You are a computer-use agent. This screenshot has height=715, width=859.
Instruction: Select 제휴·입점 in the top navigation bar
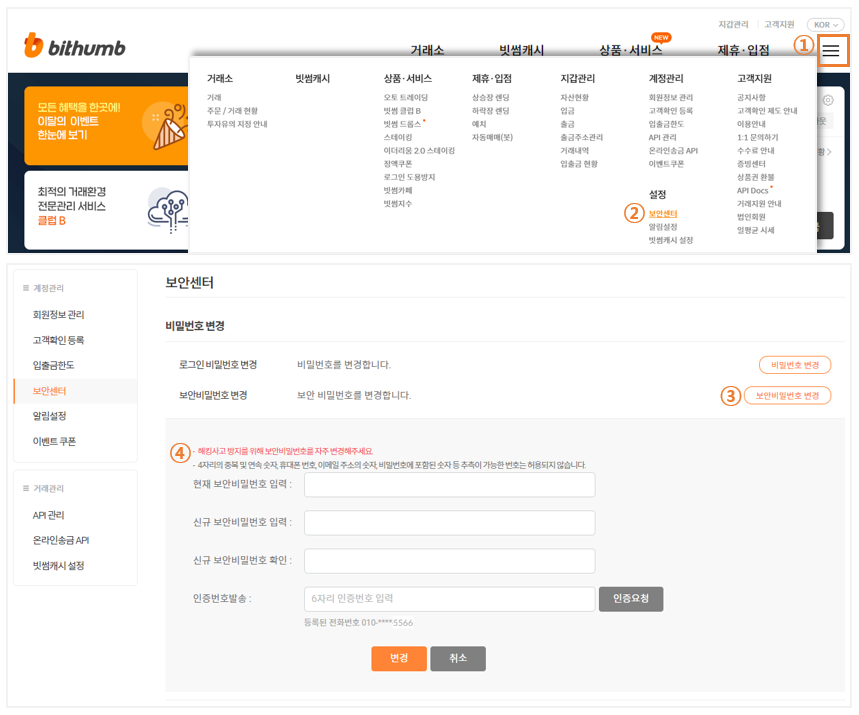(743, 50)
